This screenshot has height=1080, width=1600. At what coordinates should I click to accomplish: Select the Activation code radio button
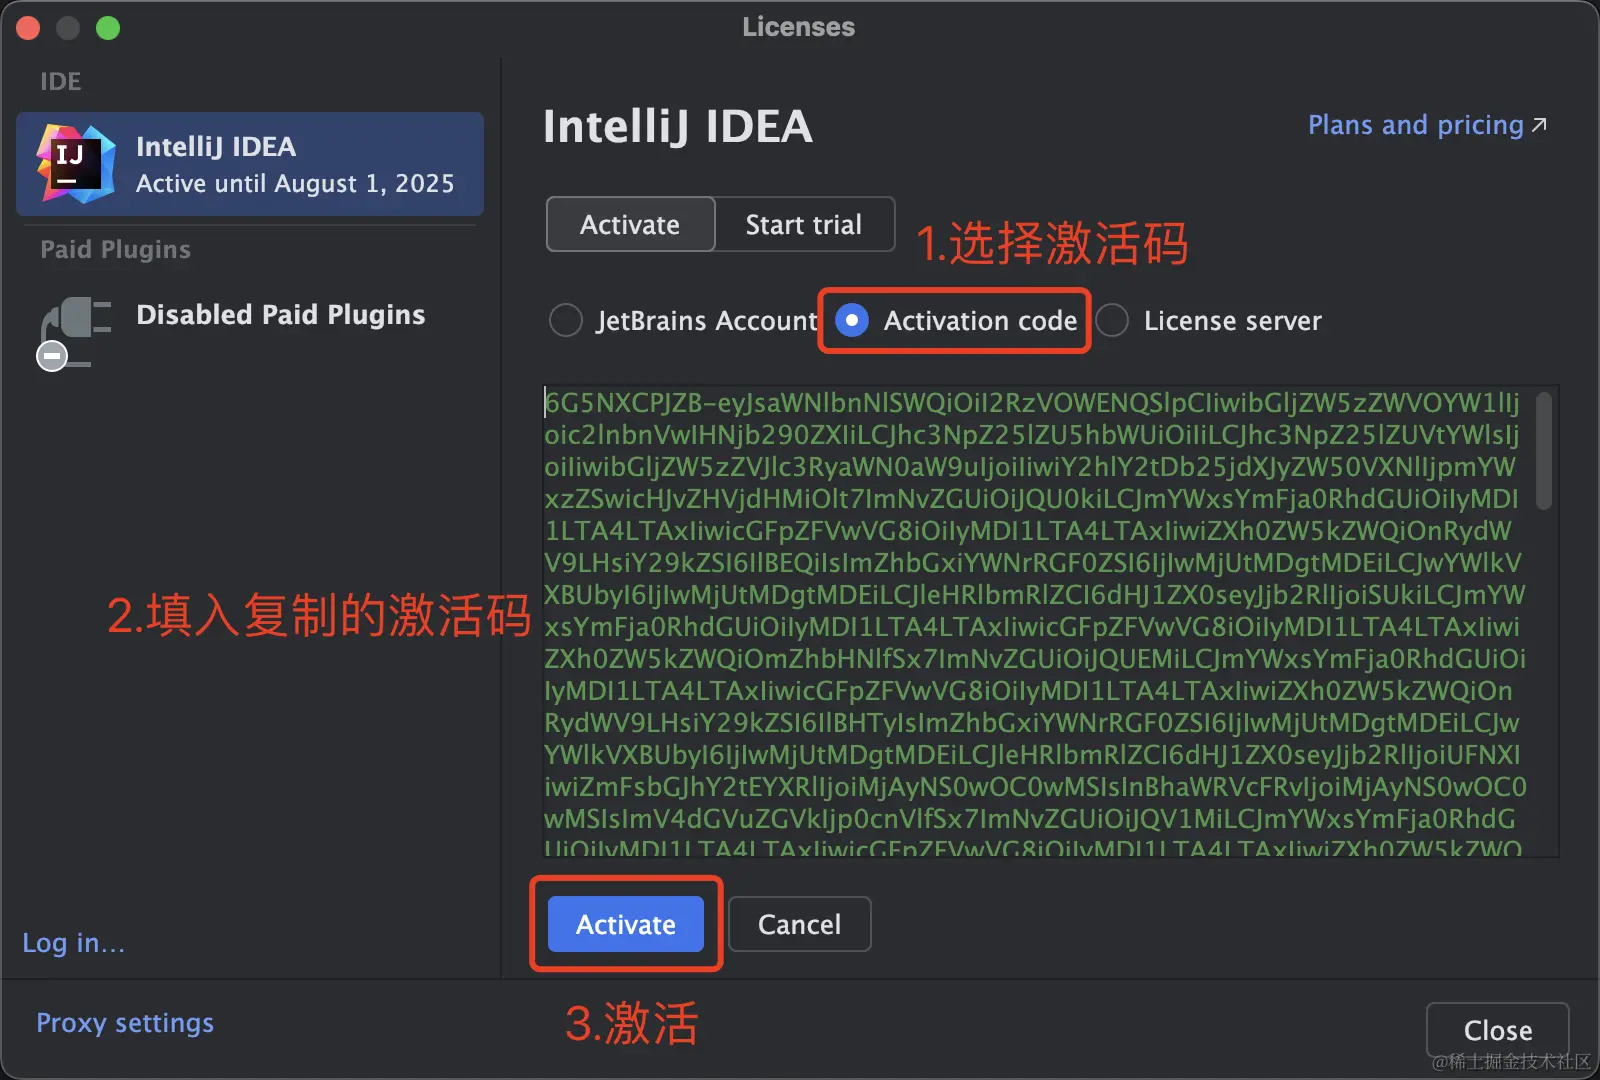coord(852,320)
